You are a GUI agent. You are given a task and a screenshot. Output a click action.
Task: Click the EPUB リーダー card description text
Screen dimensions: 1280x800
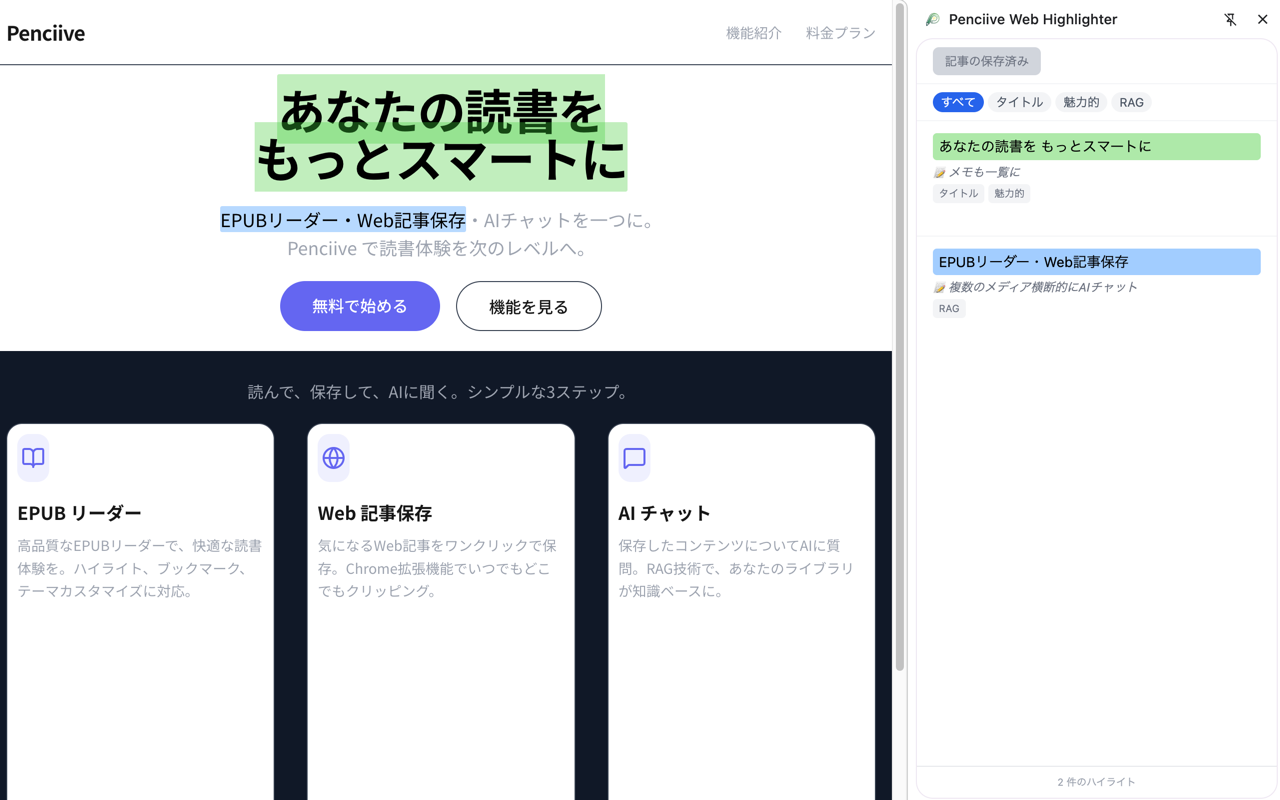click(140, 568)
